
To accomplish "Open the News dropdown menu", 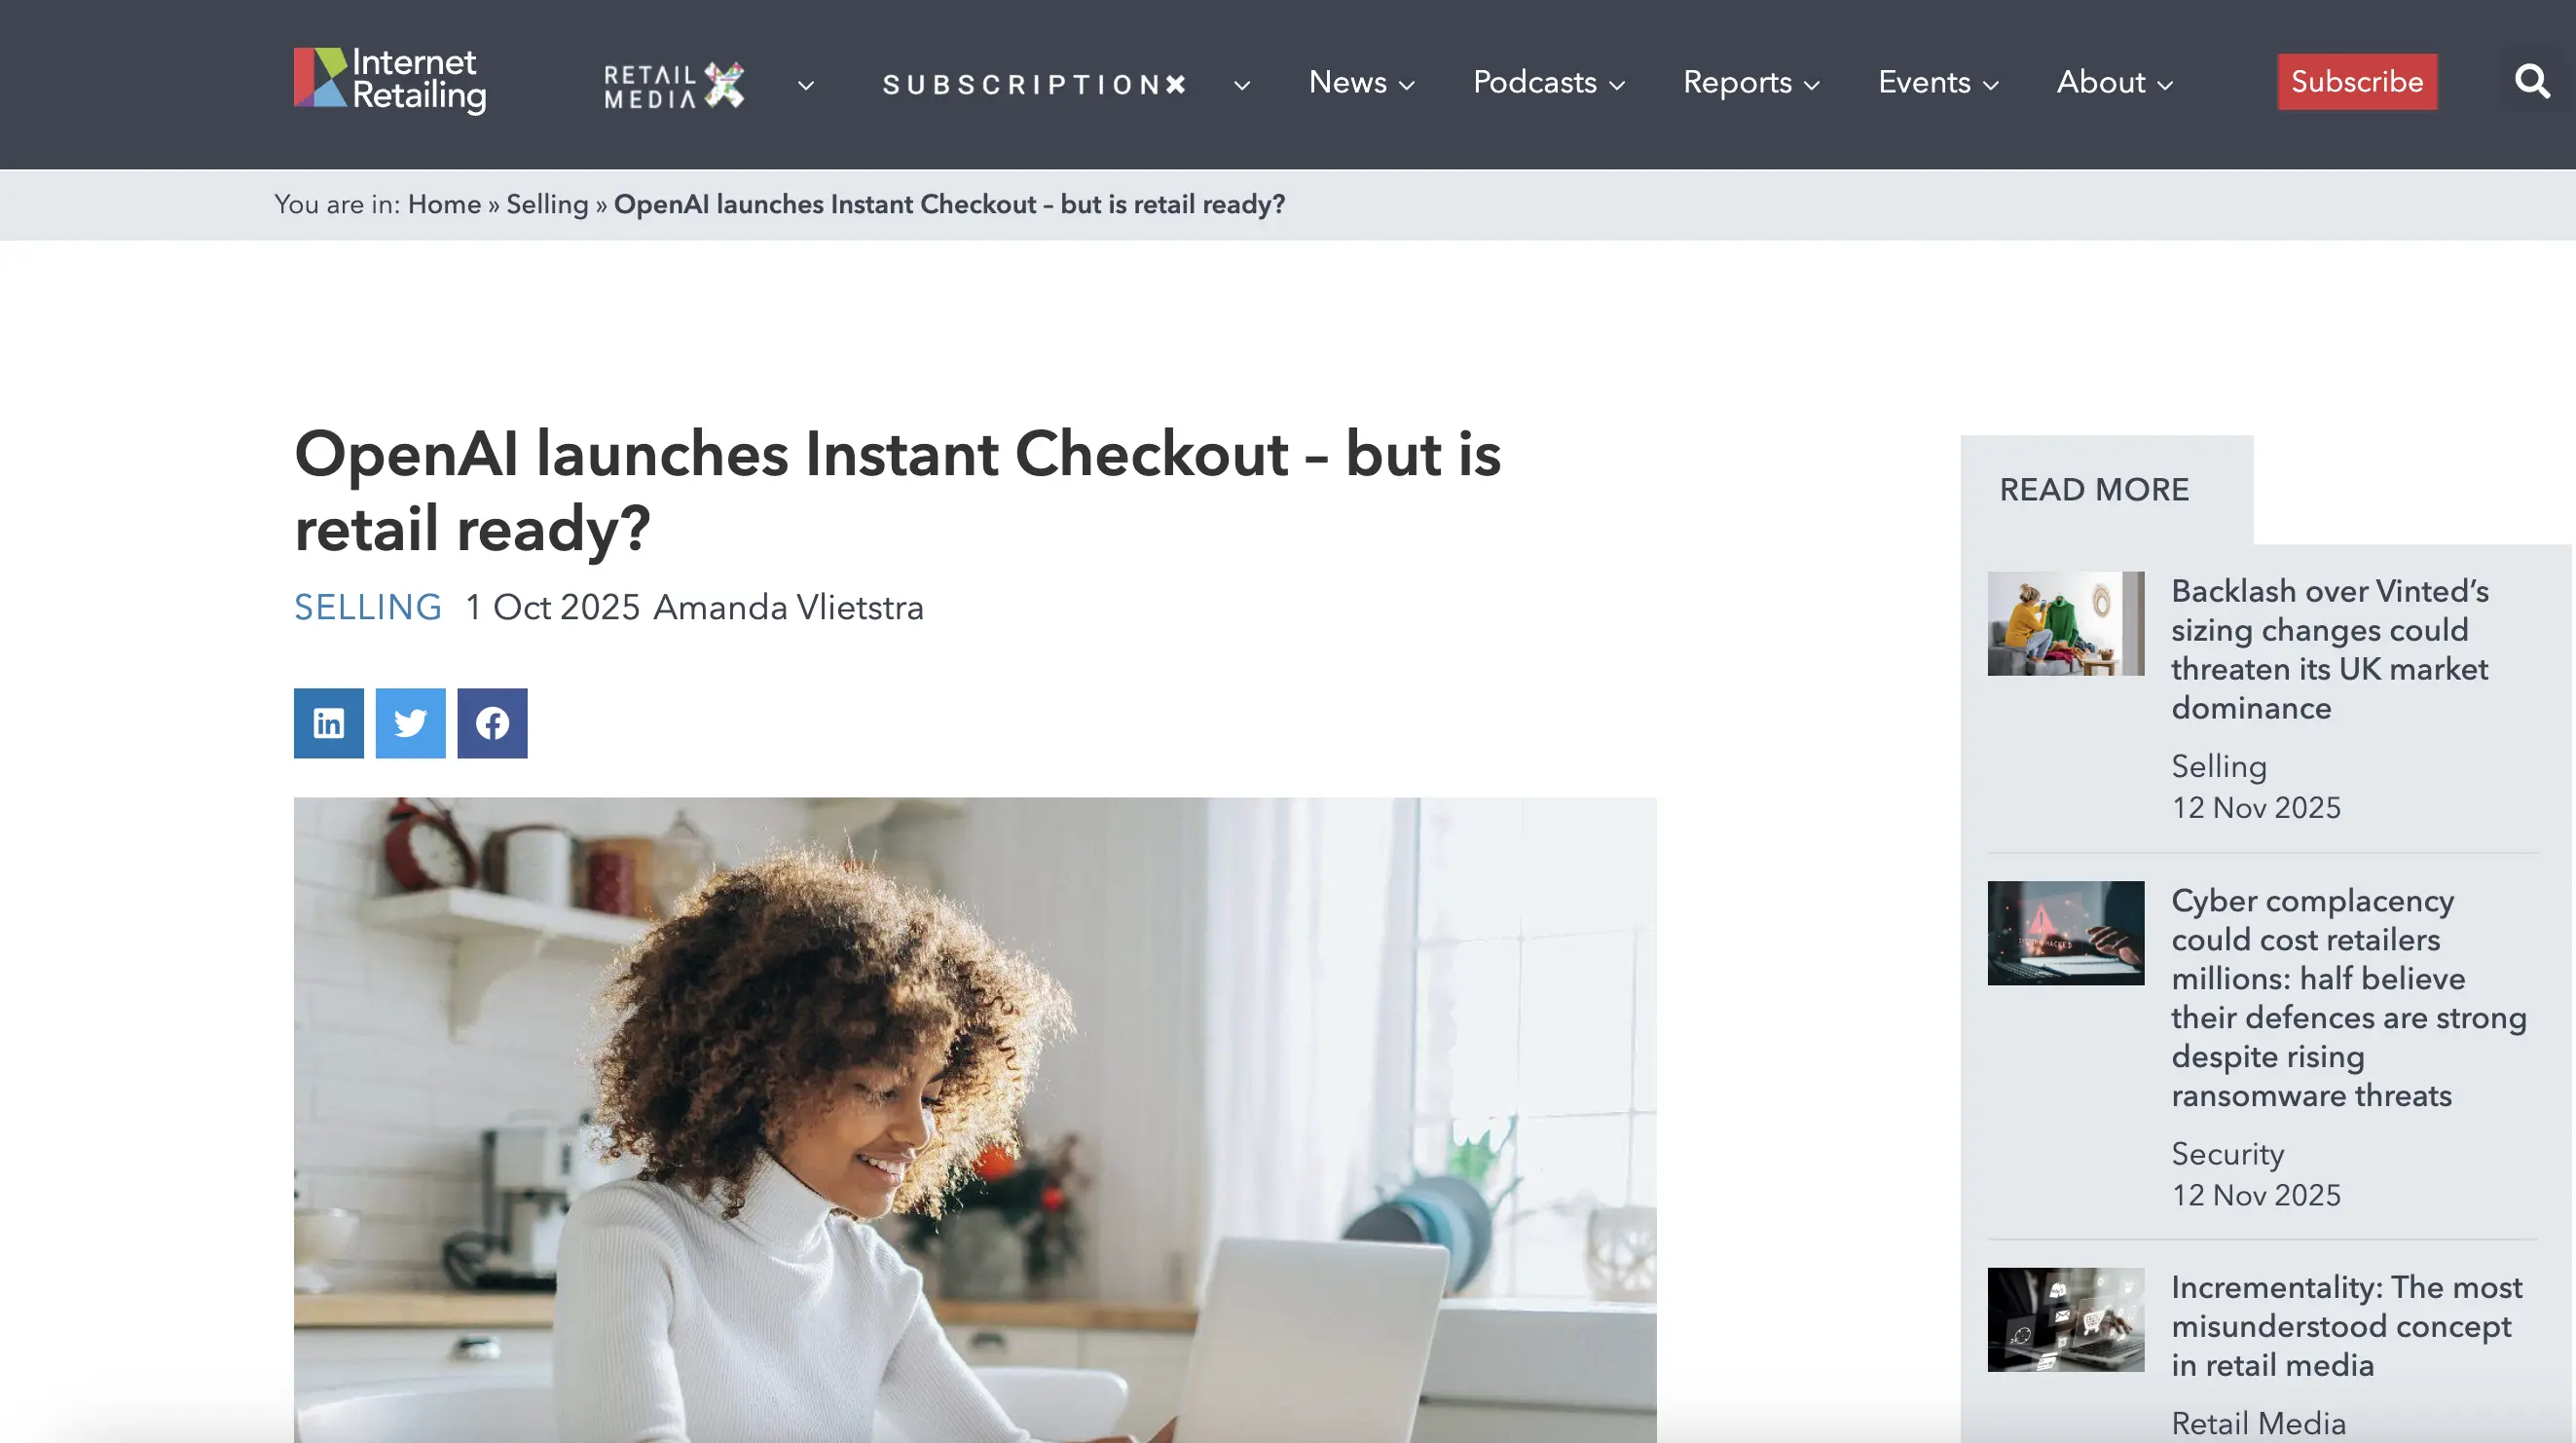I will point(1362,82).
